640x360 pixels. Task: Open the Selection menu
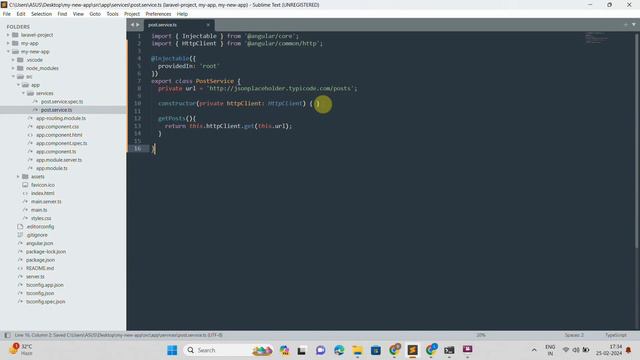coord(42,14)
